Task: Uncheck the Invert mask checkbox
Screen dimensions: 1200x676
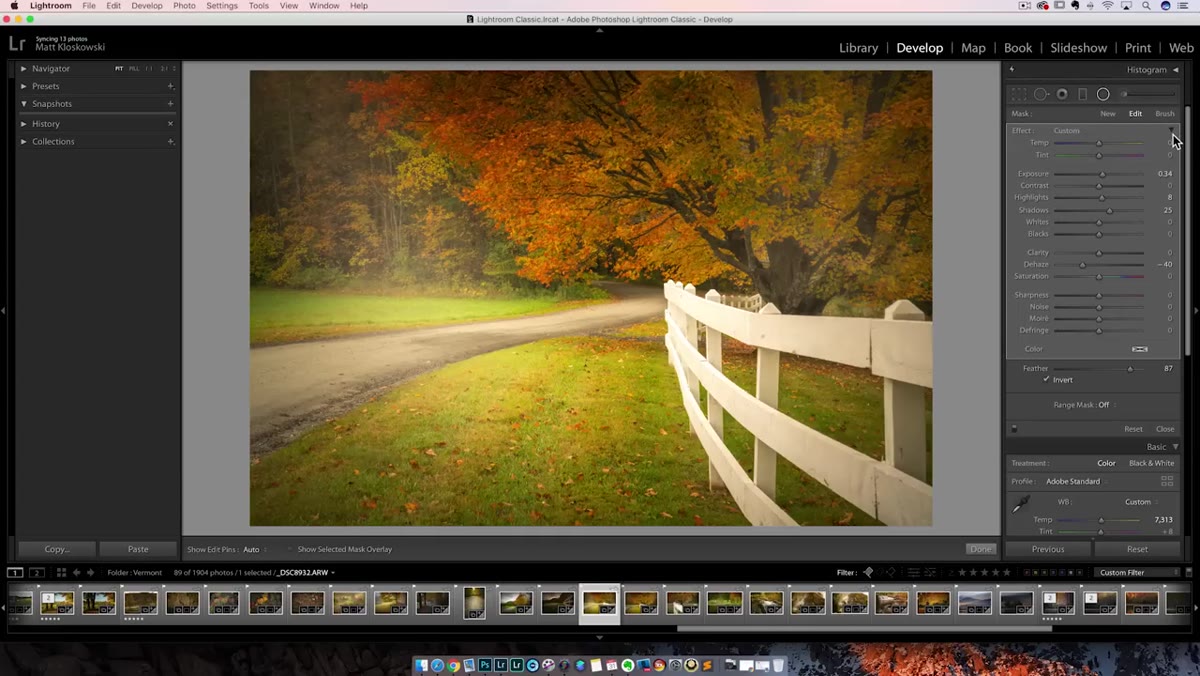Action: click(1047, 380)
